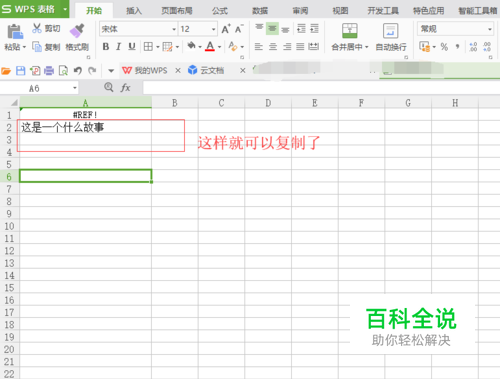
Task: Click the Wrap Text icon
Action: 390,31
